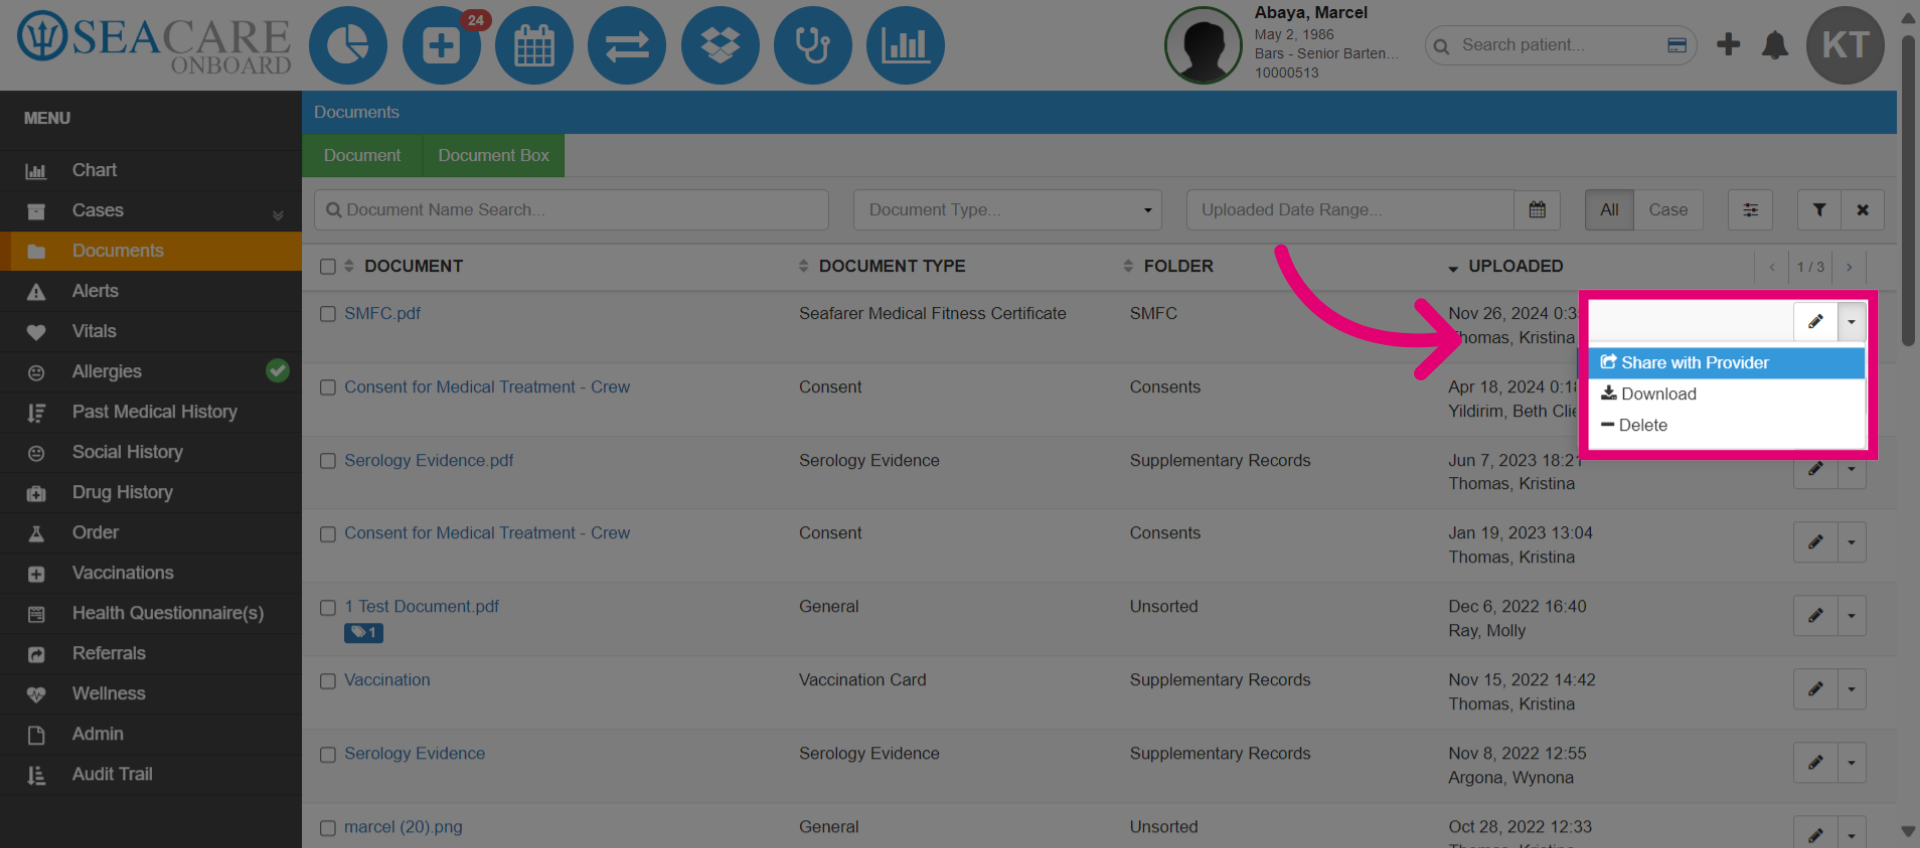This screenshot has height=848, width=1920.
Task: Open Audit Trail in the sidebar
Action: coord(151,774)
